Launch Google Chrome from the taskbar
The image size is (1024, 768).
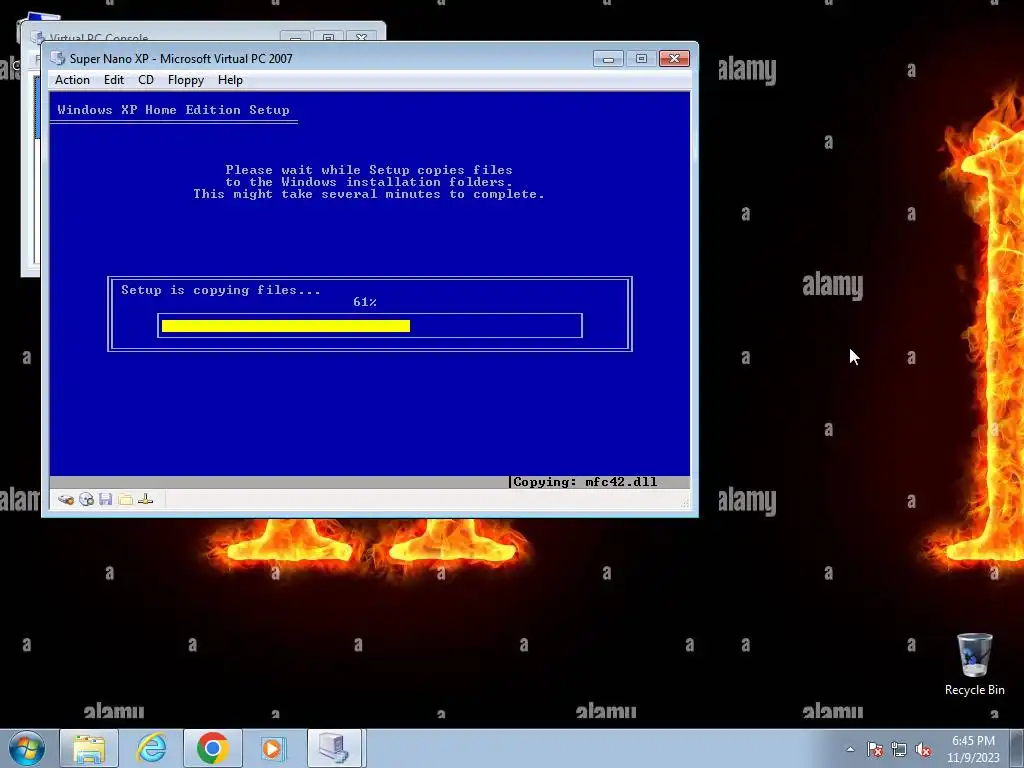point(213,748)
